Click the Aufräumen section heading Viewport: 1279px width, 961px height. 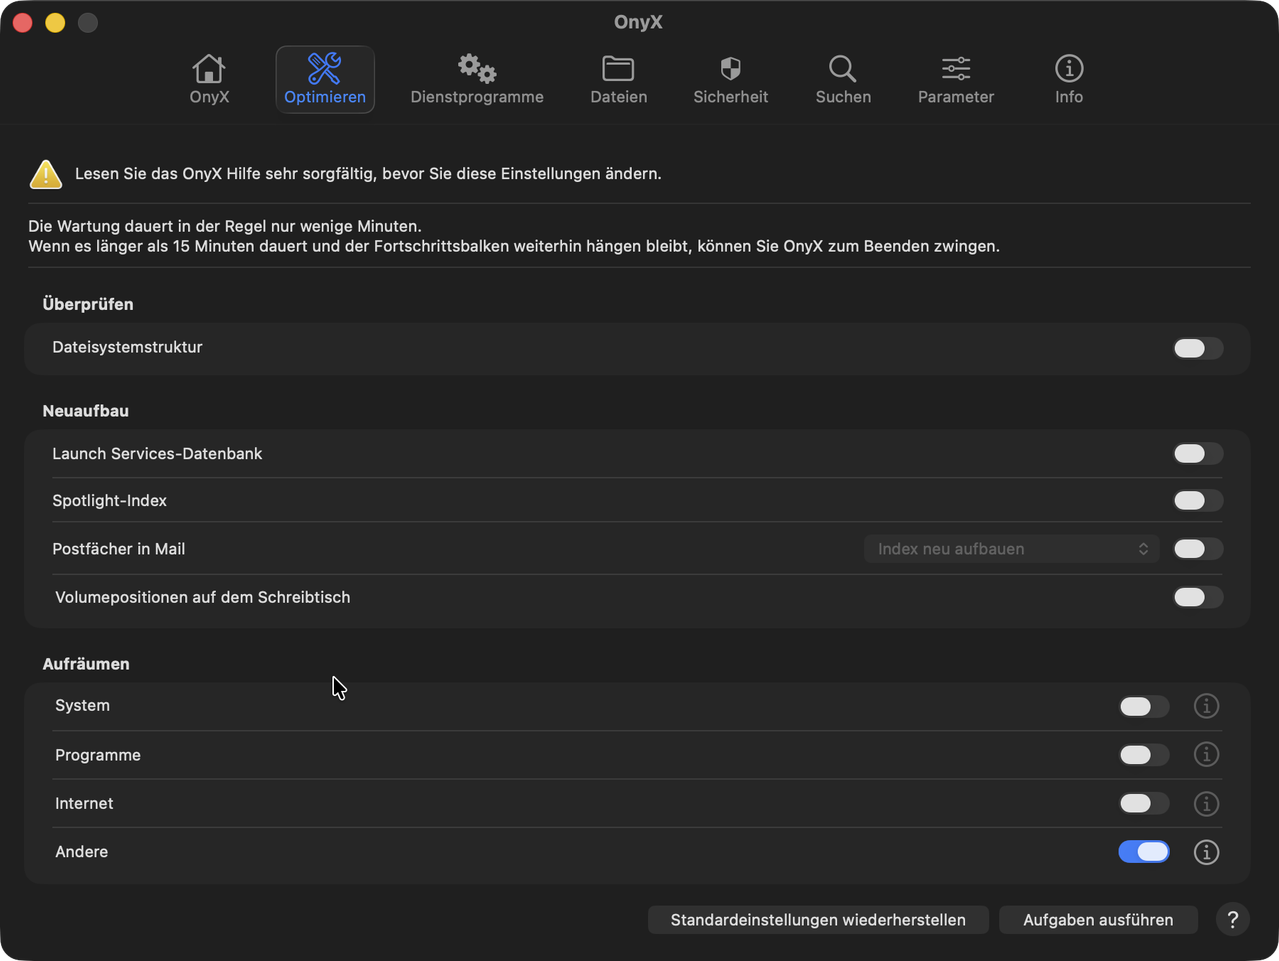pos(86,664)
